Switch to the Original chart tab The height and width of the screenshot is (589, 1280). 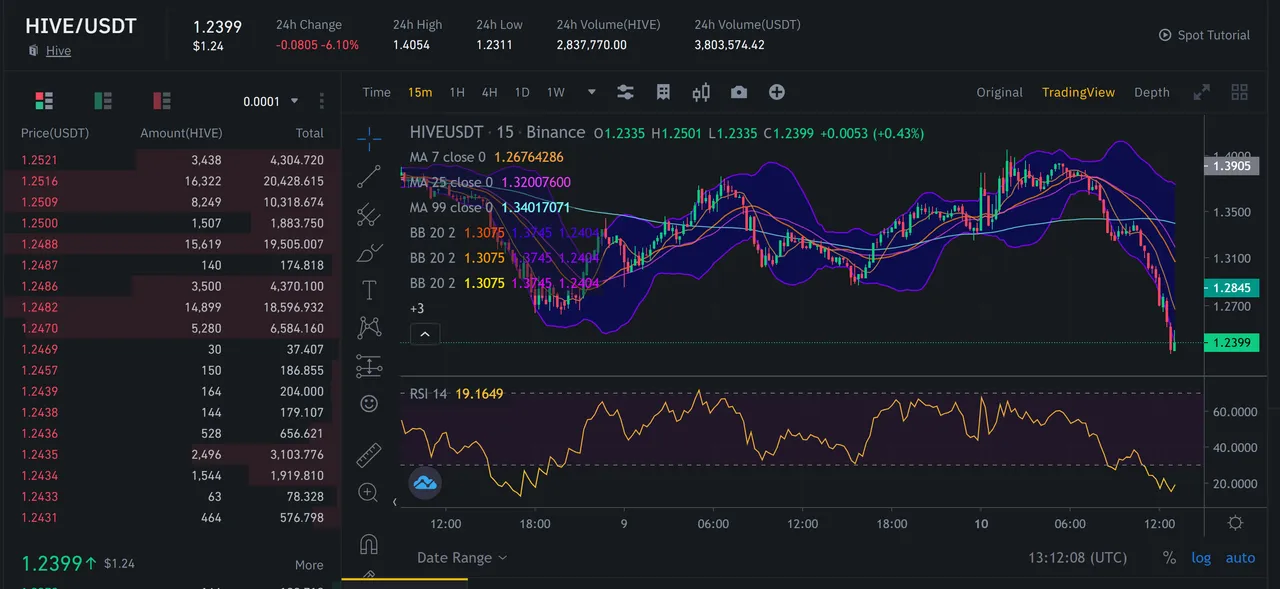pos(1000,92)
